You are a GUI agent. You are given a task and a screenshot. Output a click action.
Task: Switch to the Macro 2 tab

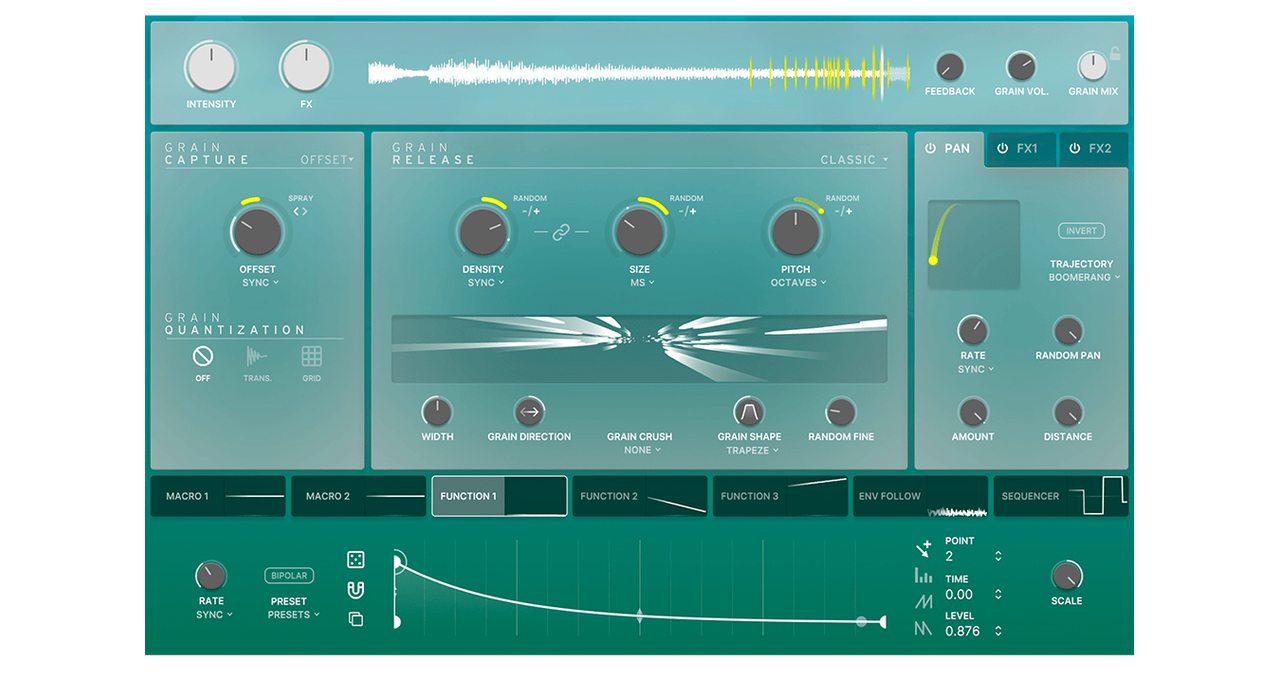[358, 496]
